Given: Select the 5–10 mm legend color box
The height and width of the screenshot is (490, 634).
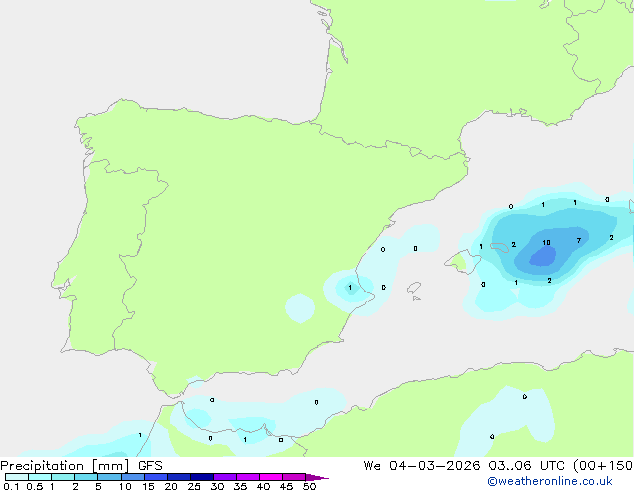Looking at the screenshot, I should tap(109, 477).
